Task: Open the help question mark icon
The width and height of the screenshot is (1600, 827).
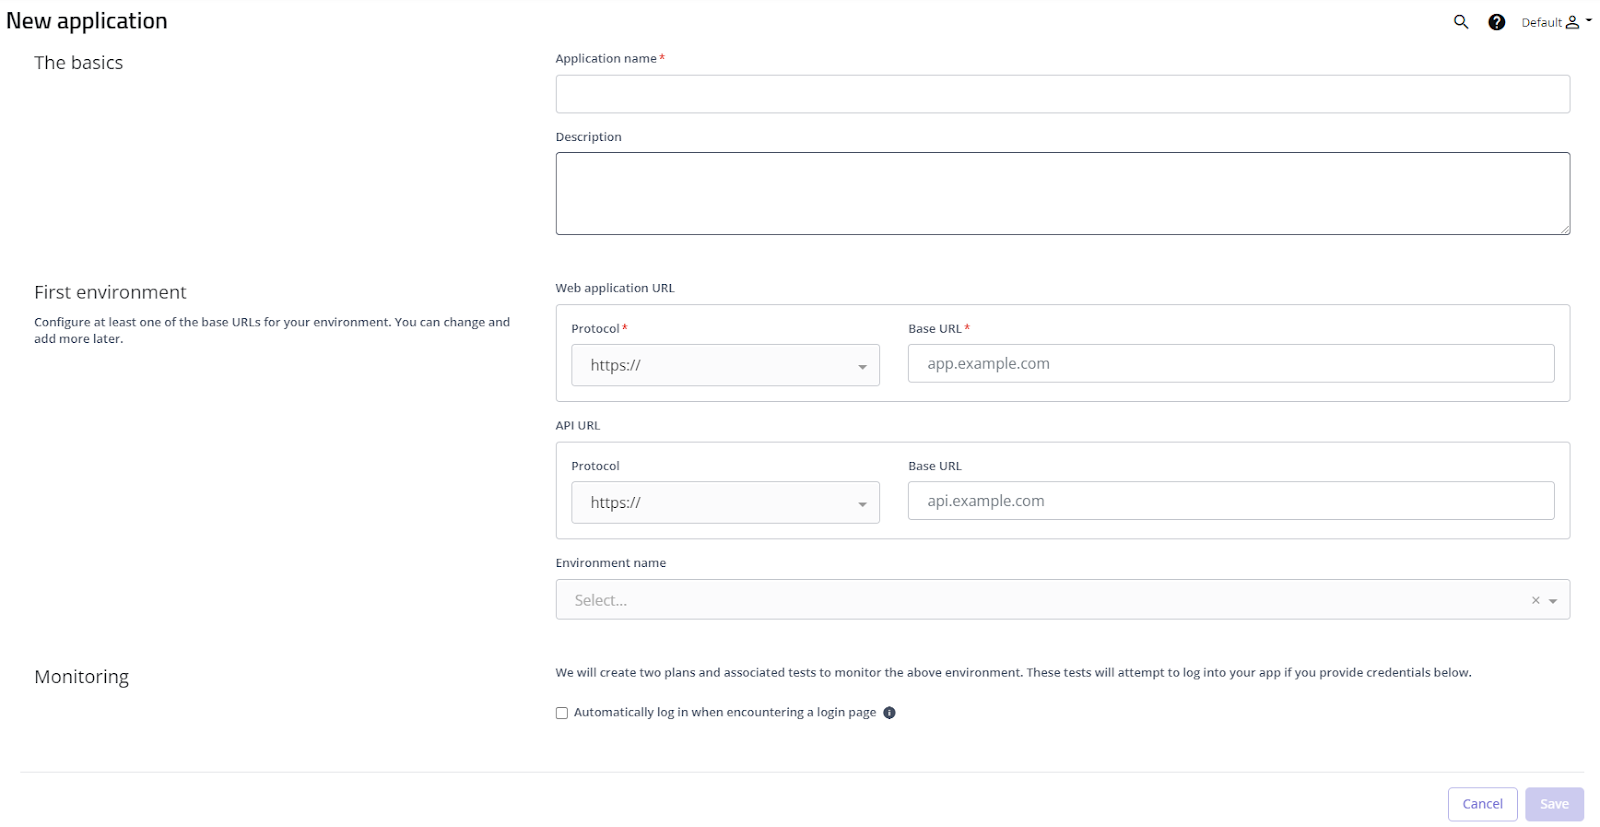Action: click(1496, 22)
